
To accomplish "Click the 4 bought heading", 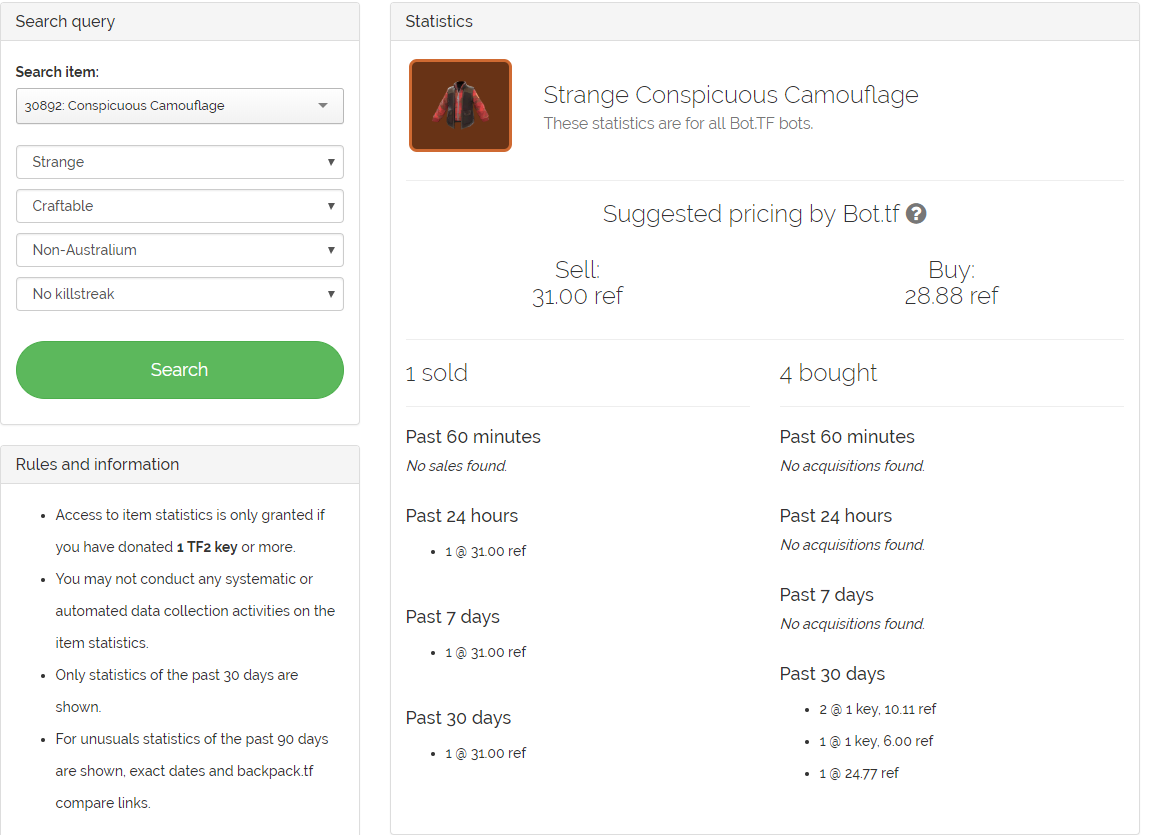I will click(828, 373).
